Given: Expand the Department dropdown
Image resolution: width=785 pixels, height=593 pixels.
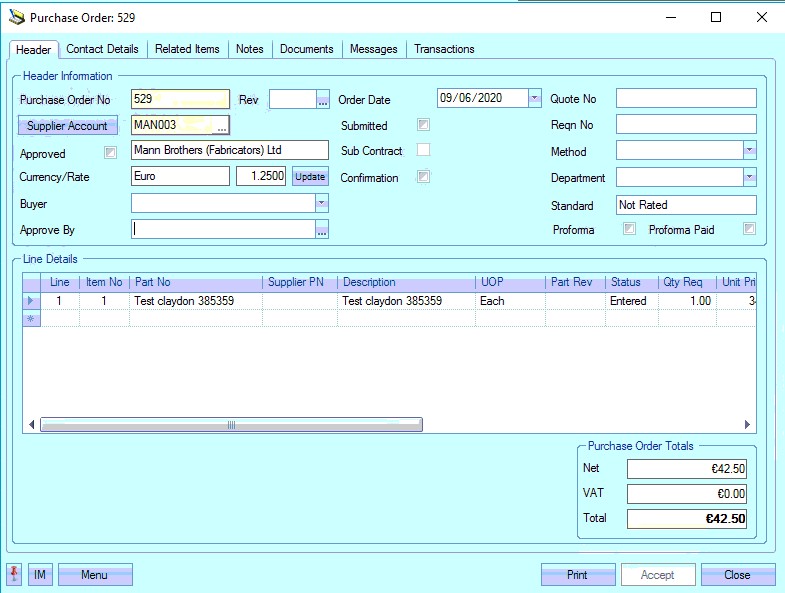Looking at the screenshot, I should point(749,177).
